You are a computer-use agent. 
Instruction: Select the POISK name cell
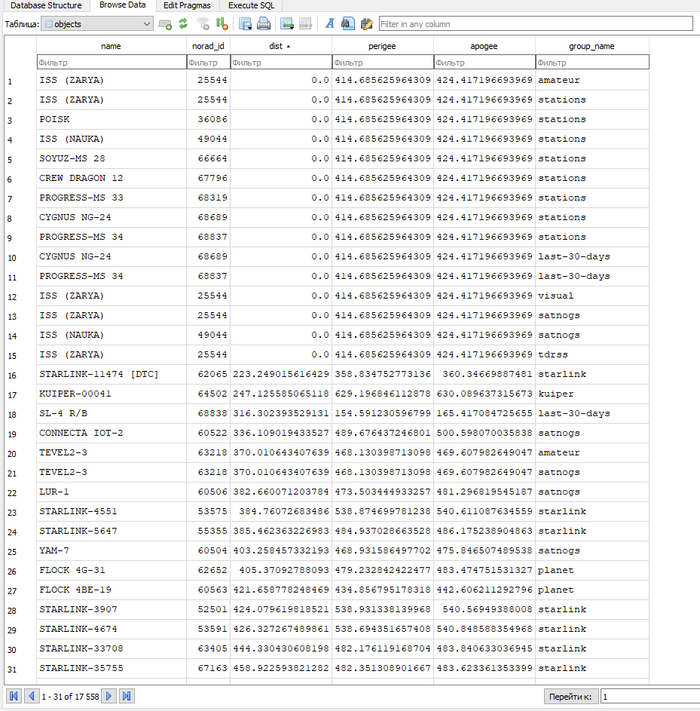[x=112, y=120]
